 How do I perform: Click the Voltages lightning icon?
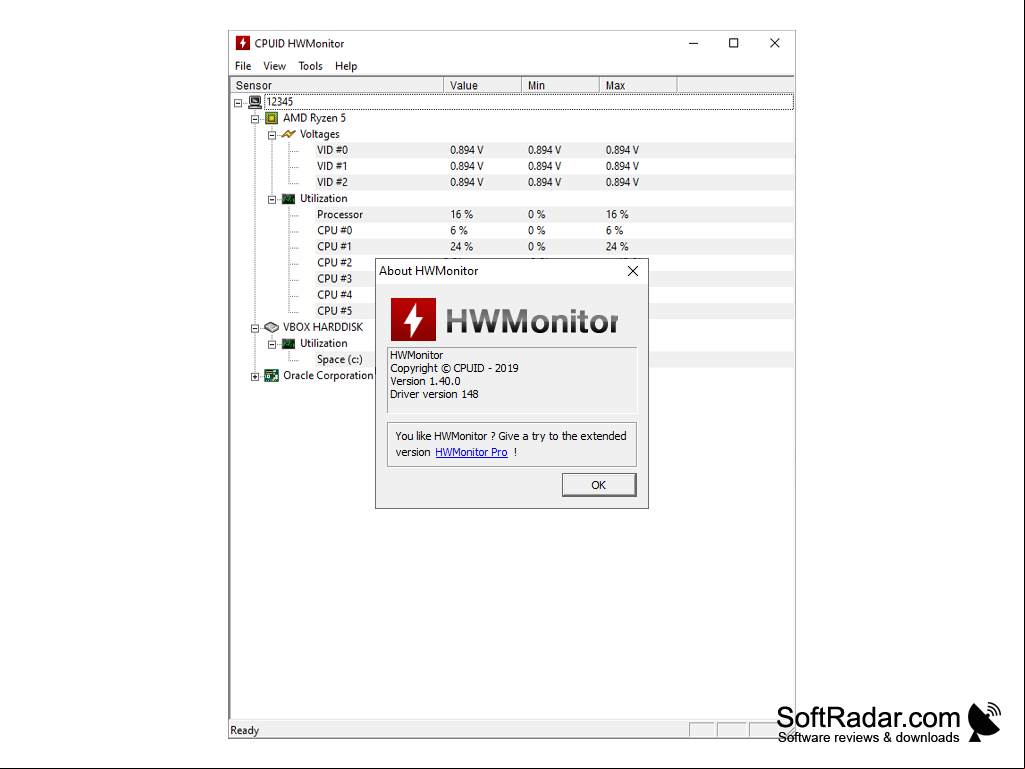click(288, 134)
